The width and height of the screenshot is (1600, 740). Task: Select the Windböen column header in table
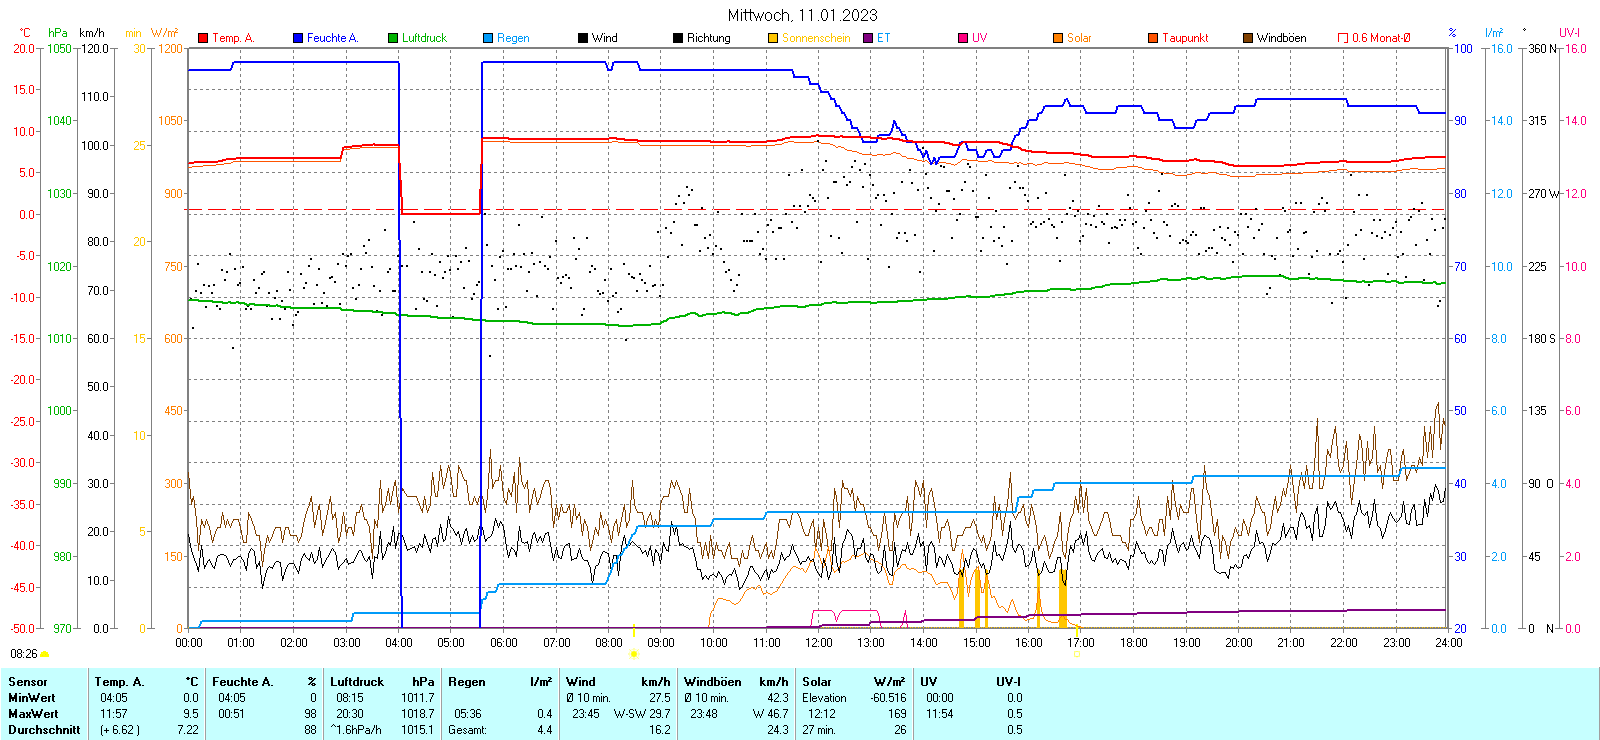713,682
